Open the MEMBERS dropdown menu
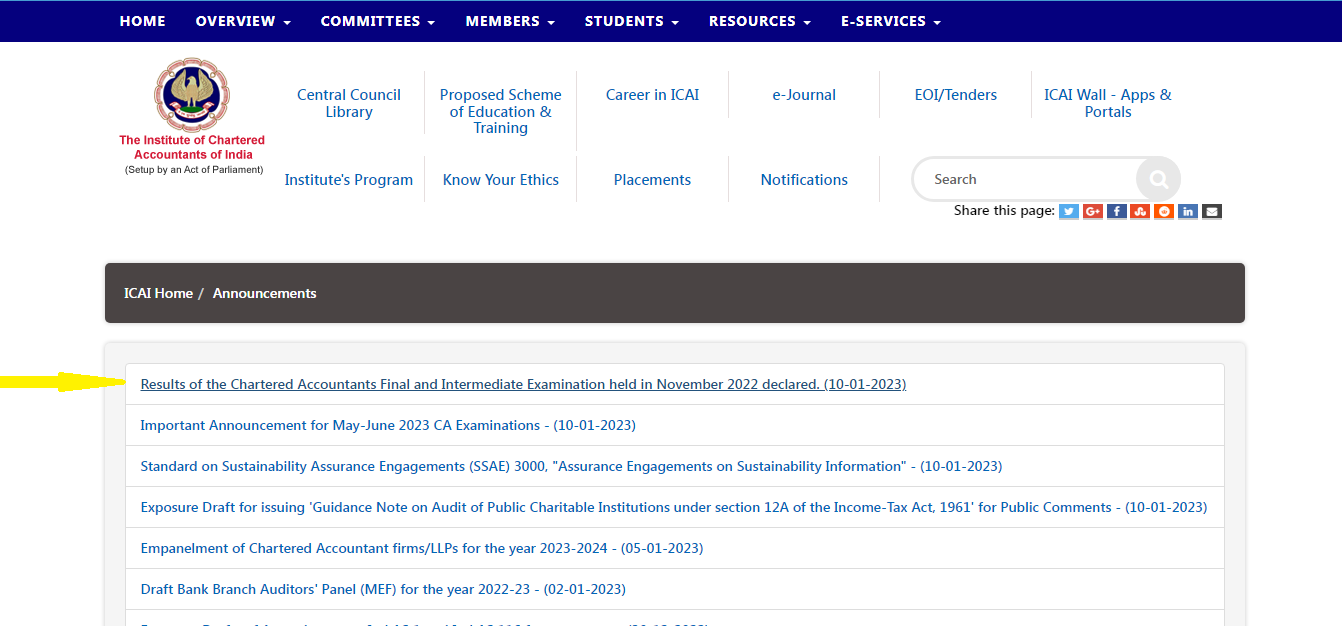The width and height of the screenshot is (1342, 626). coord(510,21)
